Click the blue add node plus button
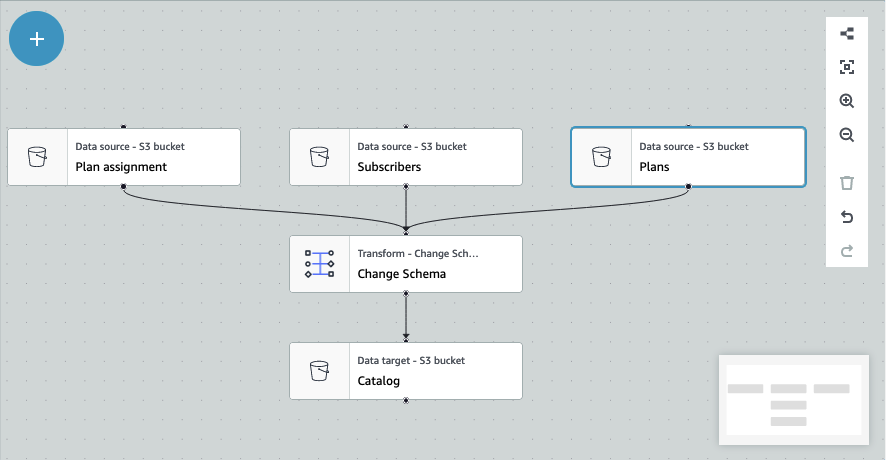The image size is (886, 460). click(37, 39)
